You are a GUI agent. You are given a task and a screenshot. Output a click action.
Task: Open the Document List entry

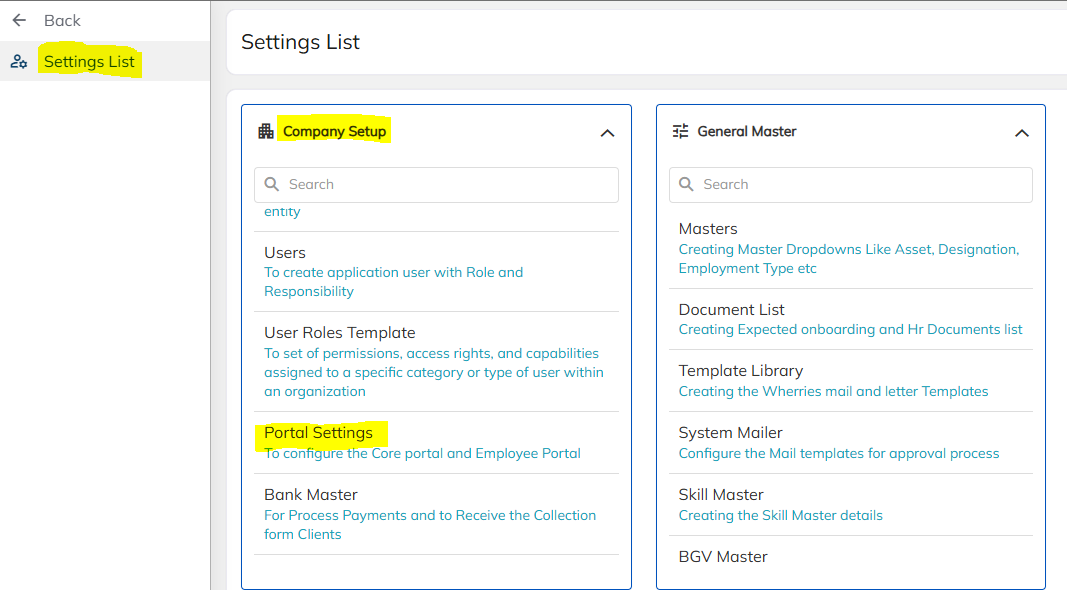[731, 310]
